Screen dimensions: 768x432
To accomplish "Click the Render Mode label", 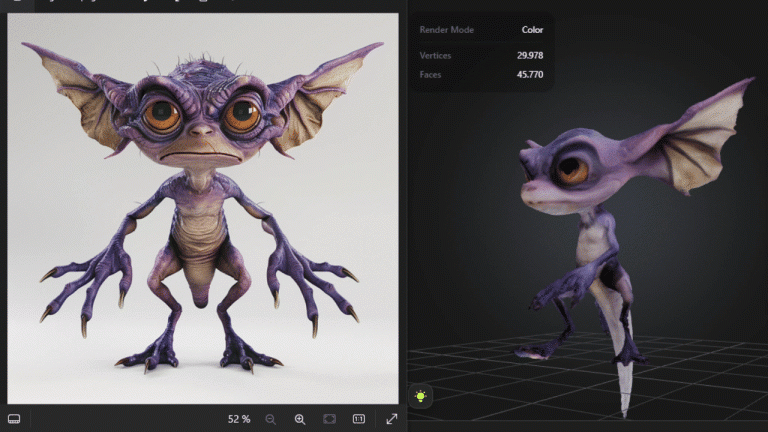I will pyautogui.click(x=447, y=30).
